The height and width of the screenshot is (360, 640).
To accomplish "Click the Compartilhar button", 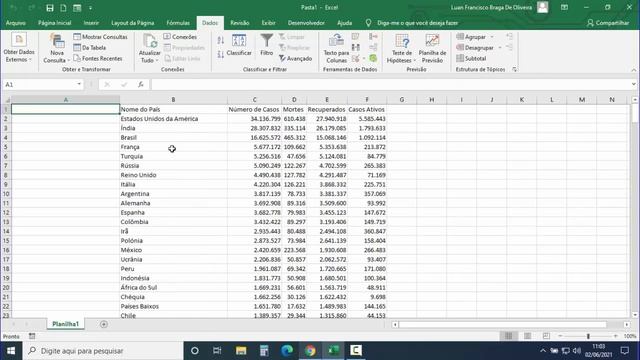I will coord(608,23).
